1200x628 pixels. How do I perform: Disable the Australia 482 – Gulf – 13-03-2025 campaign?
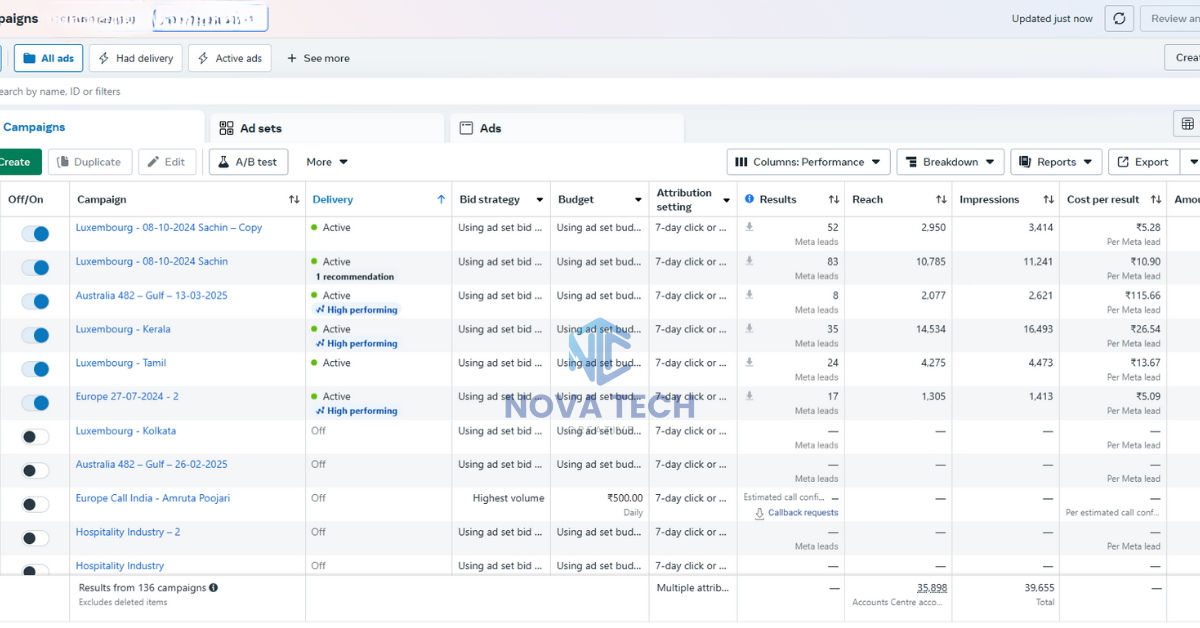[x=35, y=301]
